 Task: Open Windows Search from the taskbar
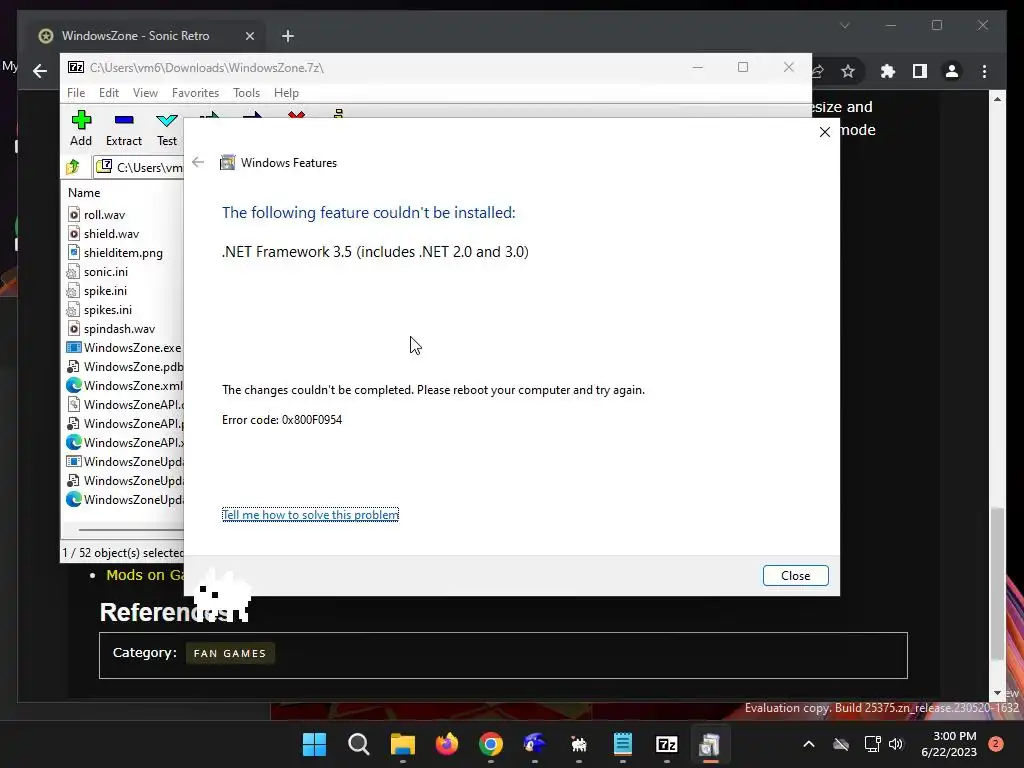point(359,744)
